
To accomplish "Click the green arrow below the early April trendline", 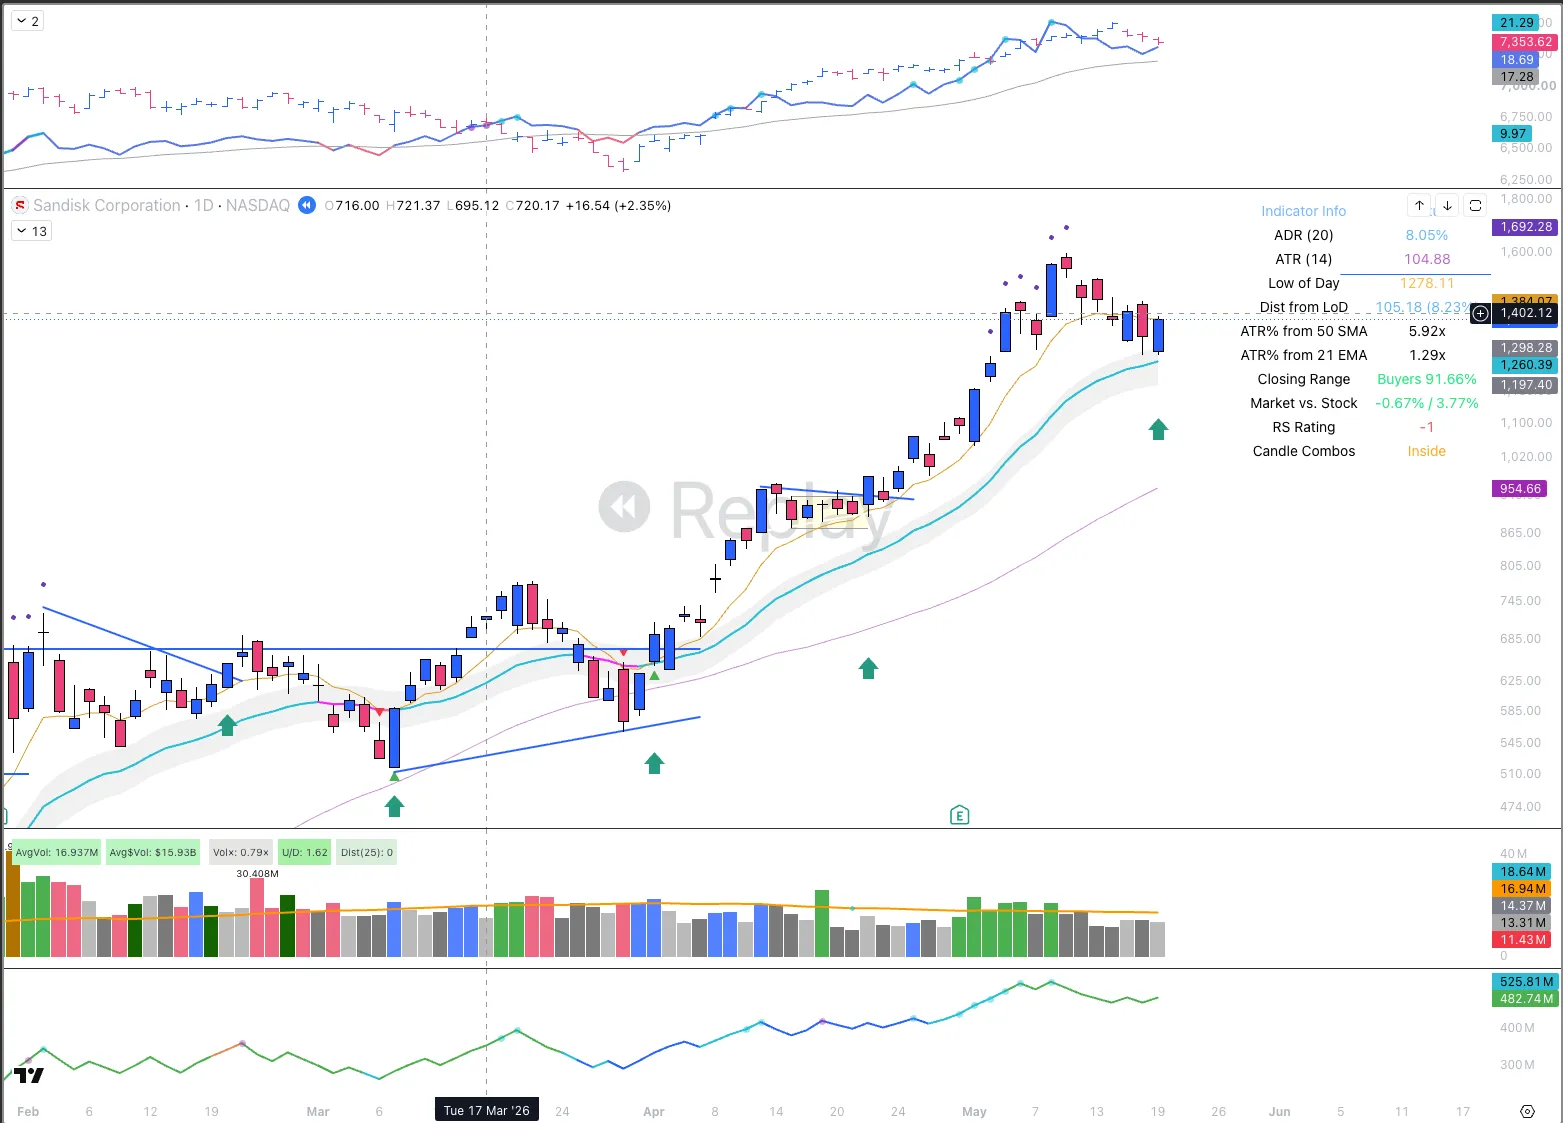I will pyautogui.click(x=654, y=763).
